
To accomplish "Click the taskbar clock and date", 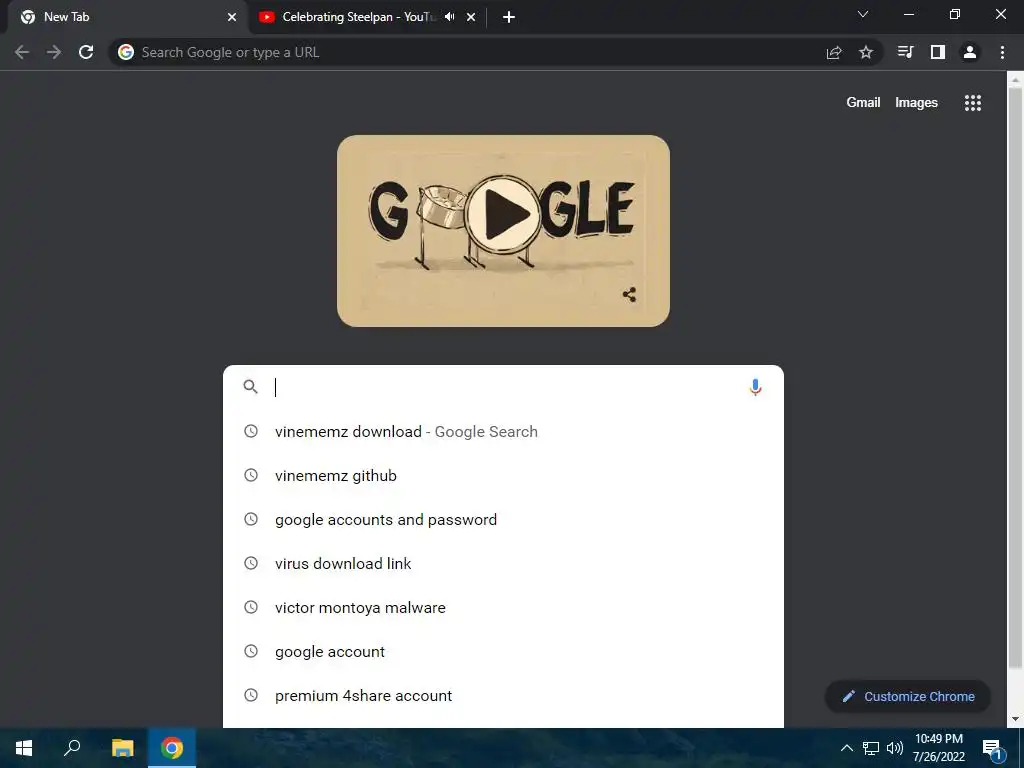I will 938,748.
